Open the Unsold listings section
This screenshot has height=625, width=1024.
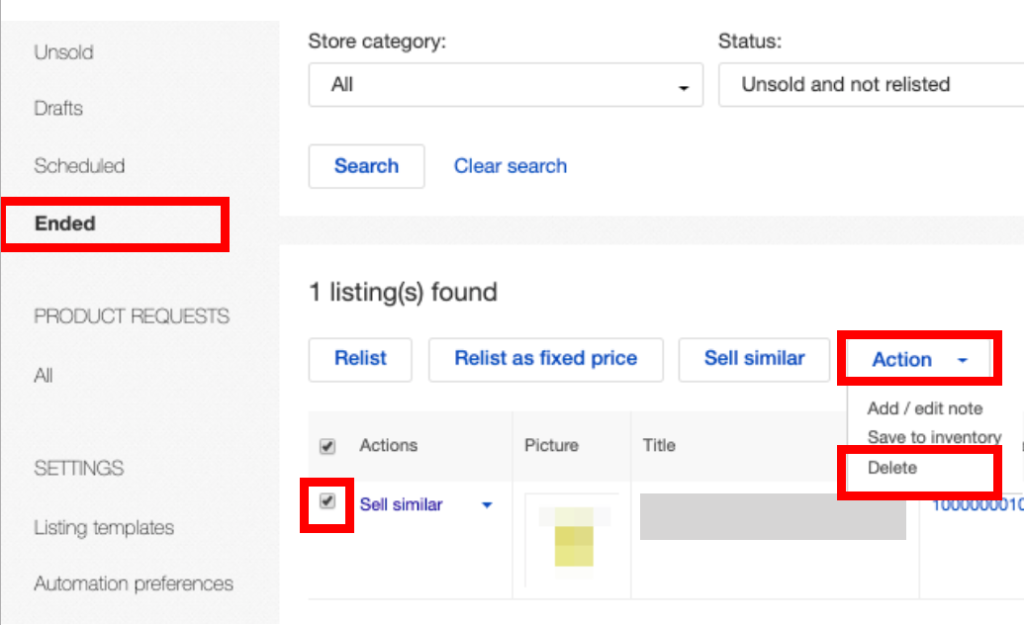click(x=64, y=52)
